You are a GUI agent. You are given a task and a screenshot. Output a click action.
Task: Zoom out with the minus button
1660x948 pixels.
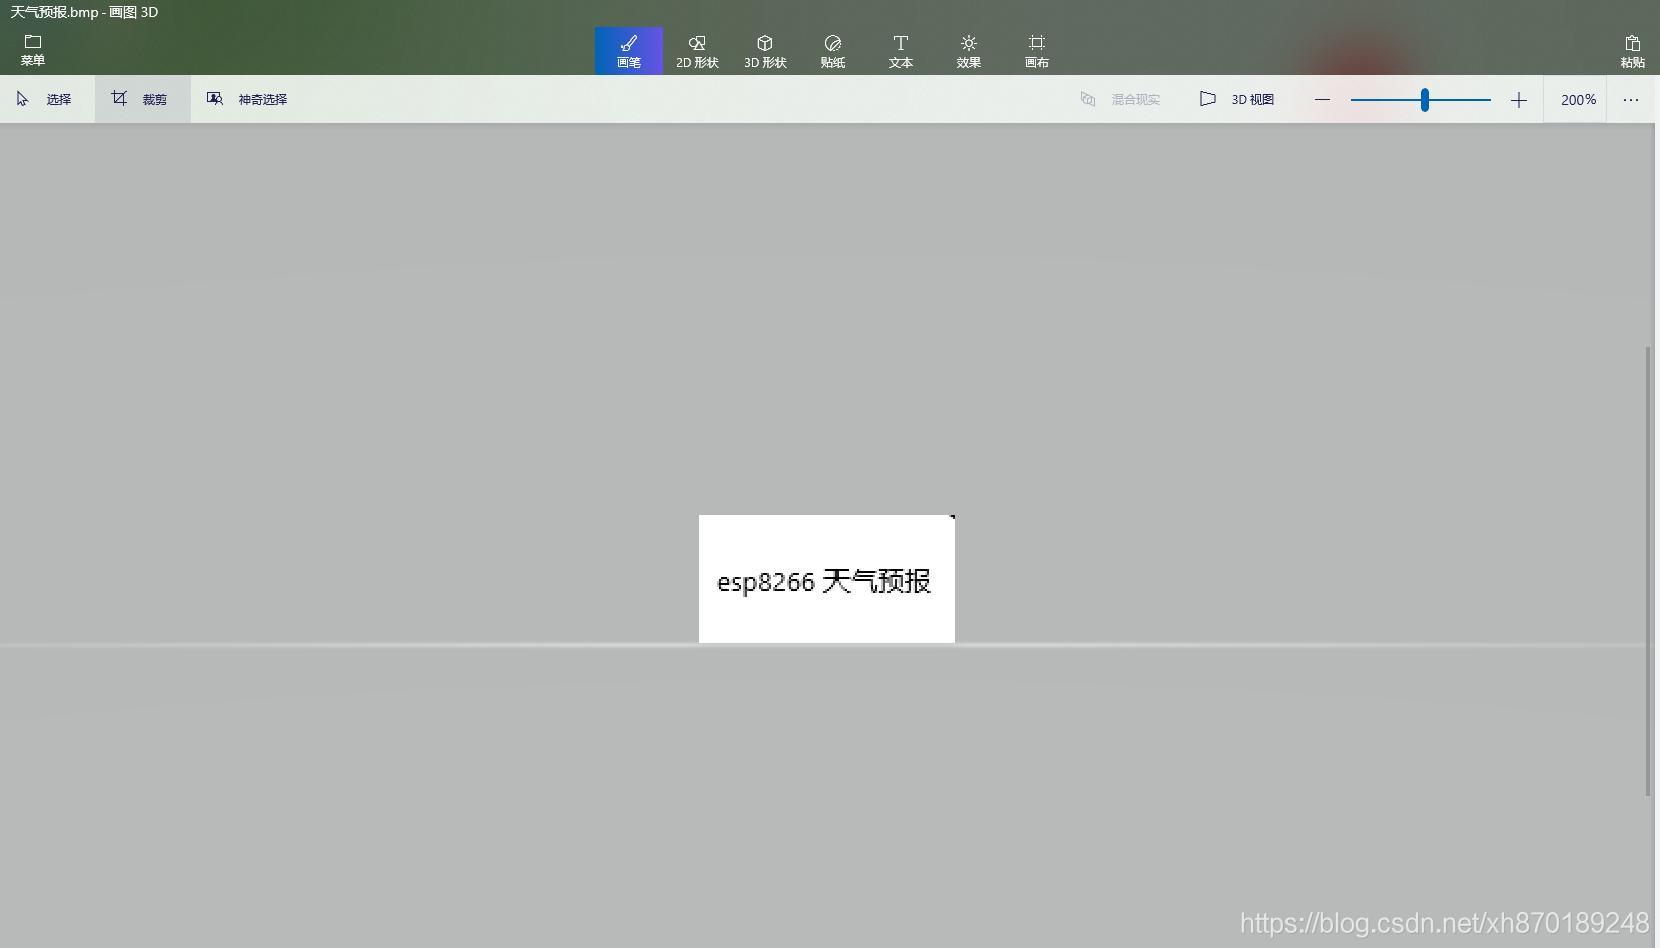click(x=1322, y=100)
